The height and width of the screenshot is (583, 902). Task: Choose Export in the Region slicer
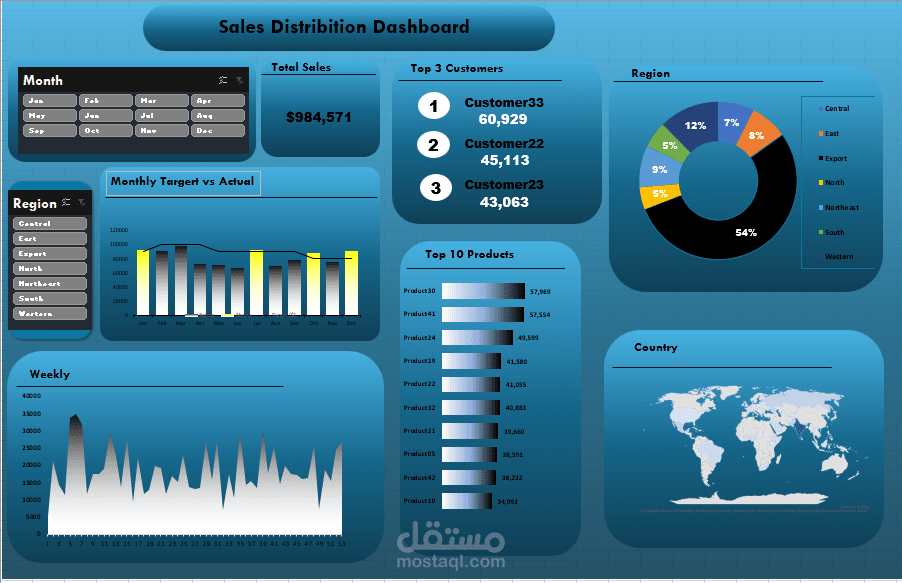point(50,253)
